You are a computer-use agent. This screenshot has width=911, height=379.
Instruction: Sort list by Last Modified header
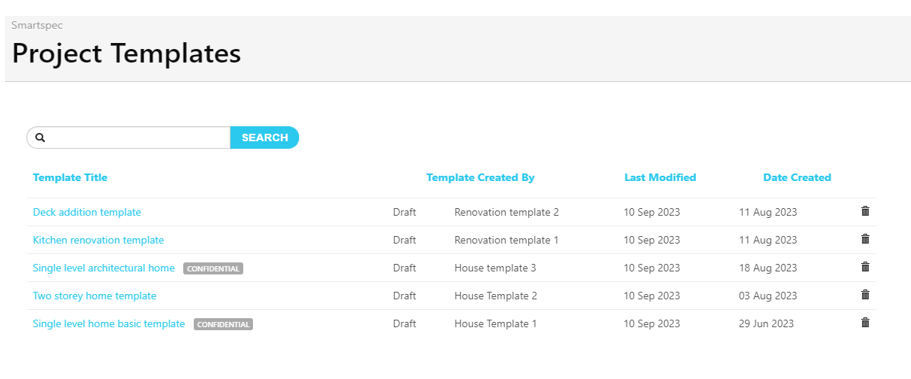pyautogui.click(x=660, y=177)
